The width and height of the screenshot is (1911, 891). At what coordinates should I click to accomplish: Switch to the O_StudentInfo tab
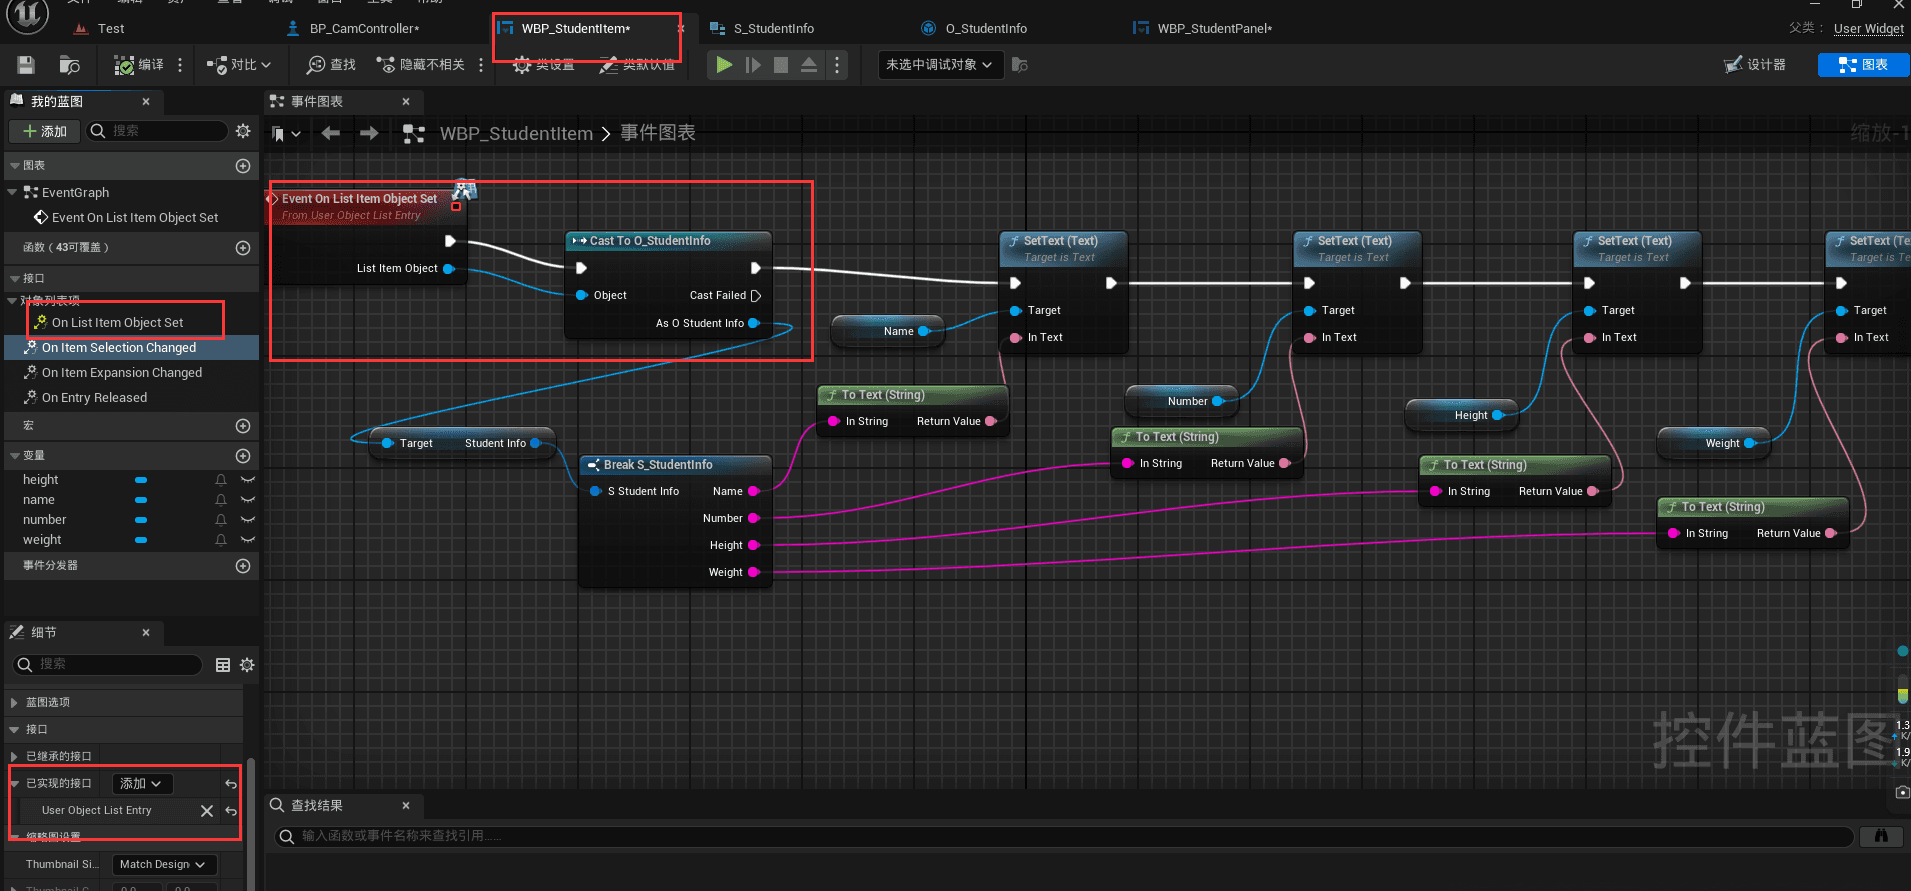(985, 29)
